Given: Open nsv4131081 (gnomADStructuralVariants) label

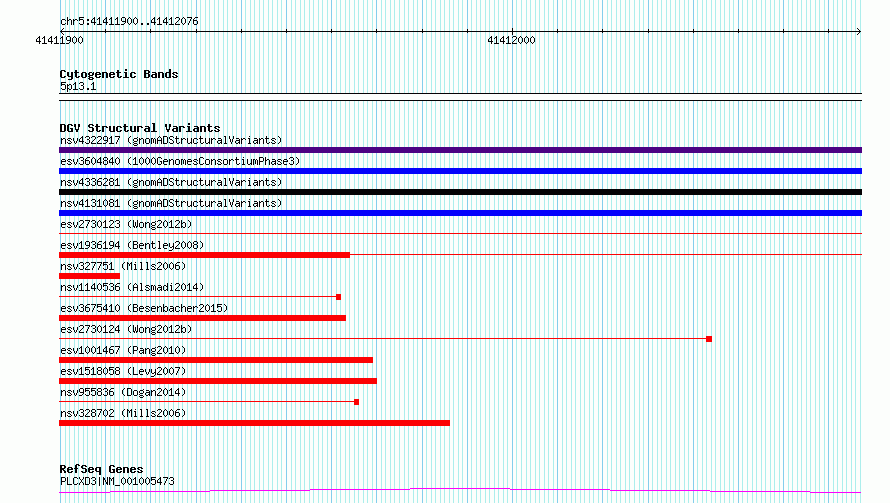Looking at the screenshot, I should (171, 203).
